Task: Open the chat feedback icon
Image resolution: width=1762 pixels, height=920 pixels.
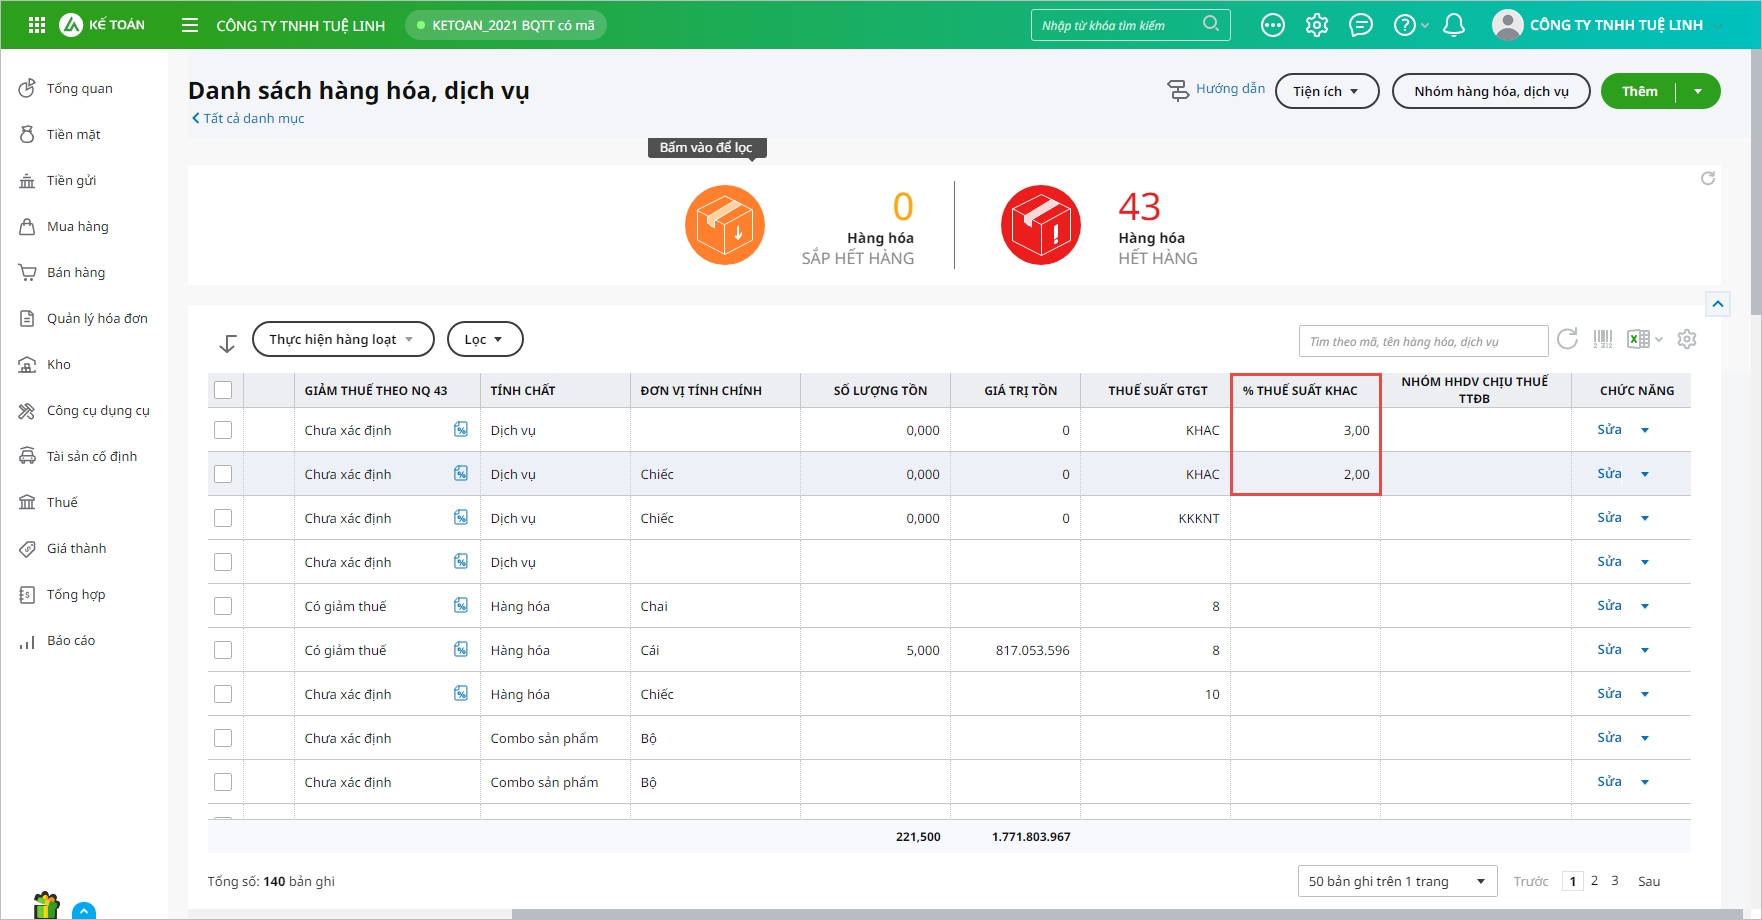Action: coord(1361,25)
